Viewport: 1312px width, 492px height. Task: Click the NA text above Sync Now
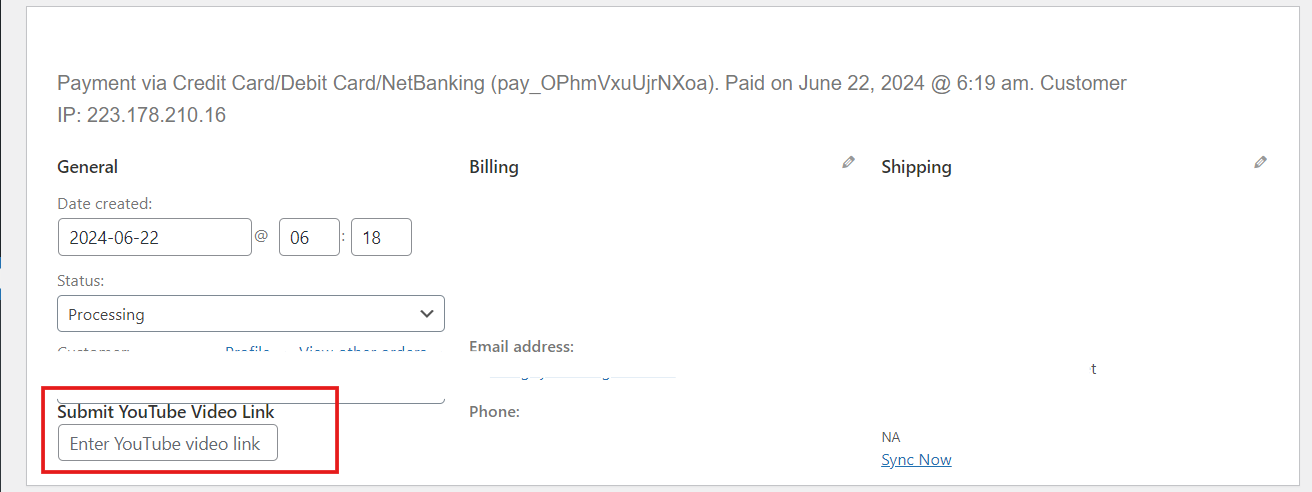tap(891, 437)
